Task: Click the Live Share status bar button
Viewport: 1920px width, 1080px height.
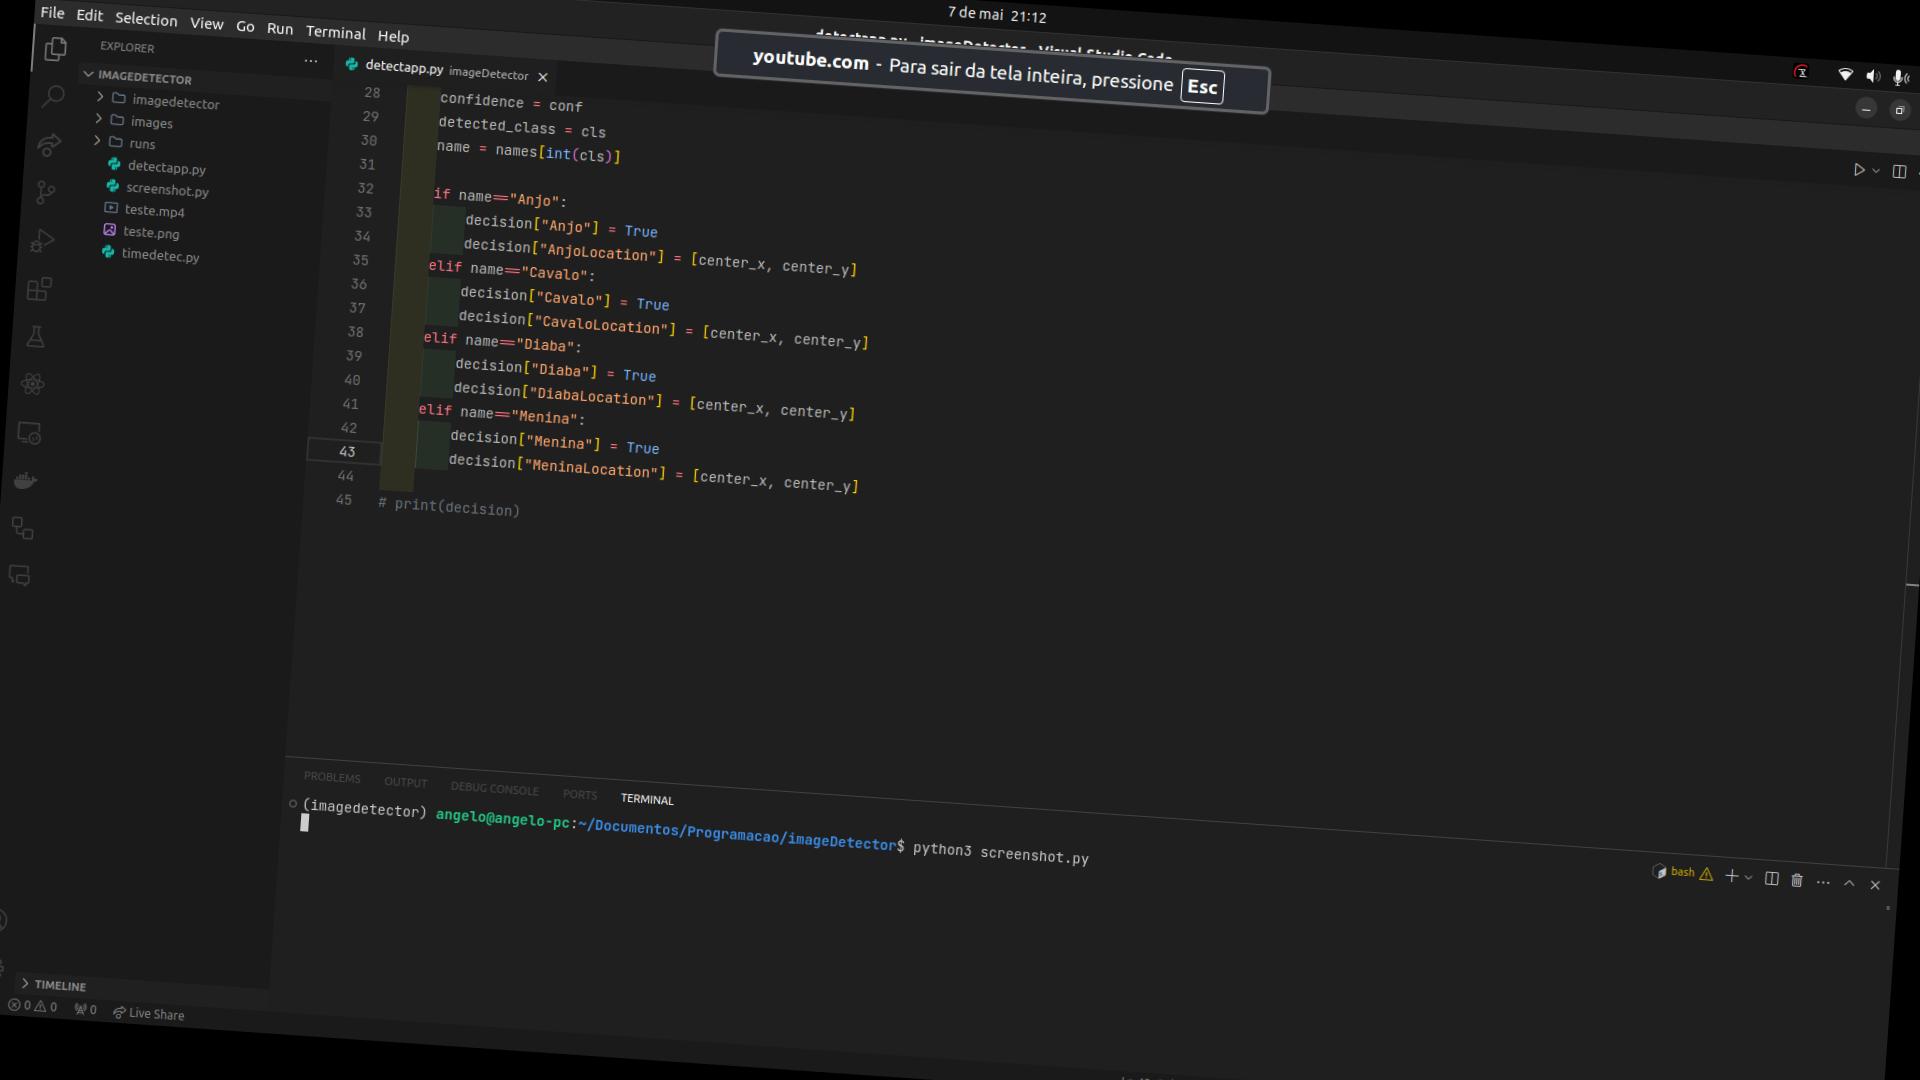Action: point(148,1013)
